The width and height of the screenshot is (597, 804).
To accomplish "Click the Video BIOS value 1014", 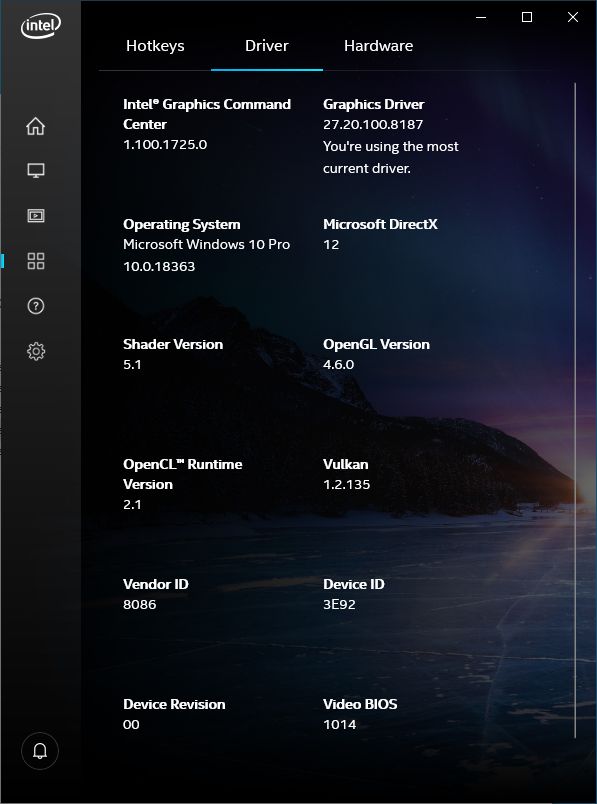I will click(340, 725).
